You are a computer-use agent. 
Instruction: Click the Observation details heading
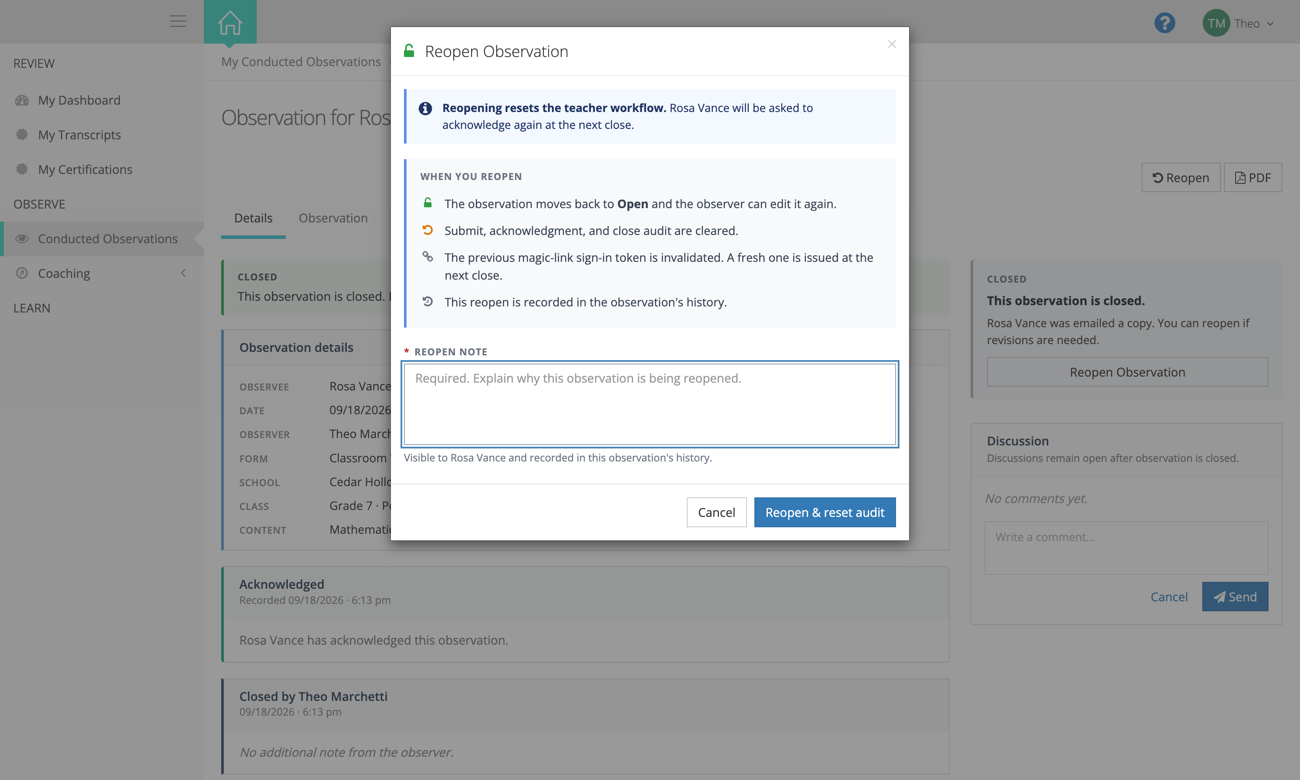296,347
